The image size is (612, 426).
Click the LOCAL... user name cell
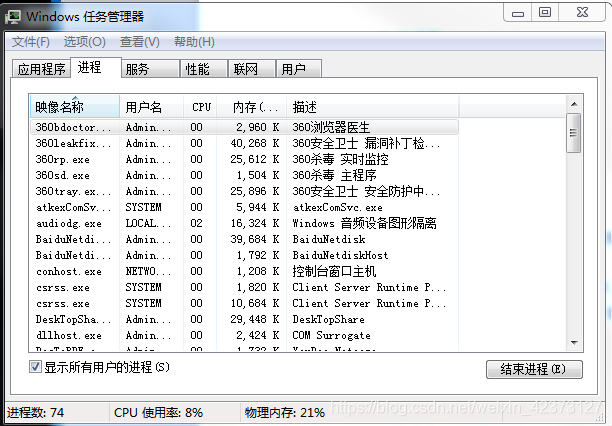(148, 223)
